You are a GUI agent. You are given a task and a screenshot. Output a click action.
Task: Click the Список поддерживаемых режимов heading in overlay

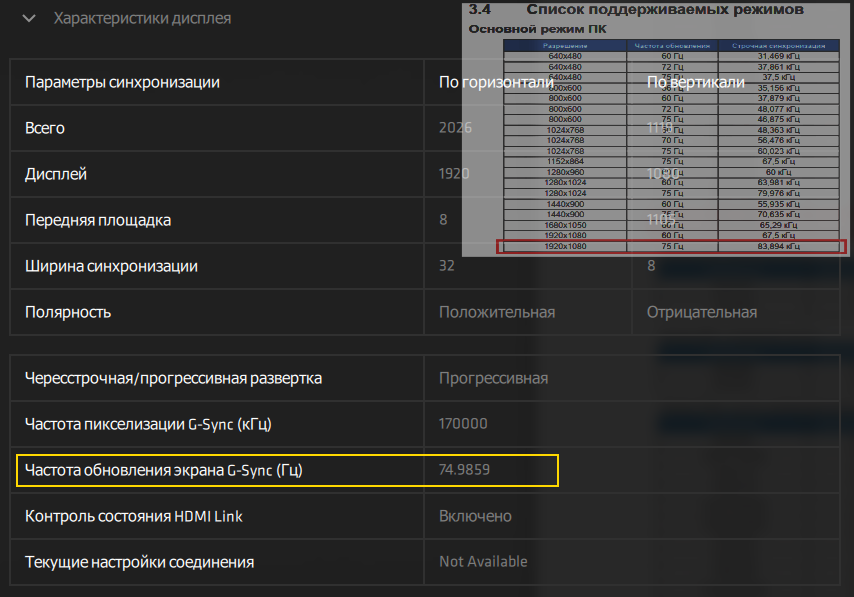coord(664,9)
